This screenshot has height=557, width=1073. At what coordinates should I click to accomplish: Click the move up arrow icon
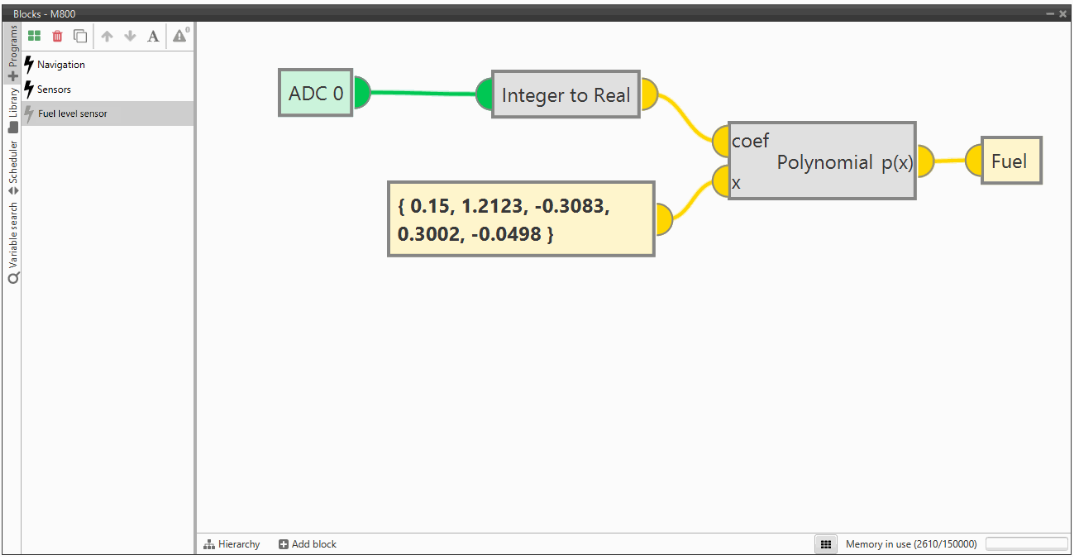pyautogui.click(x=107, y=36)
